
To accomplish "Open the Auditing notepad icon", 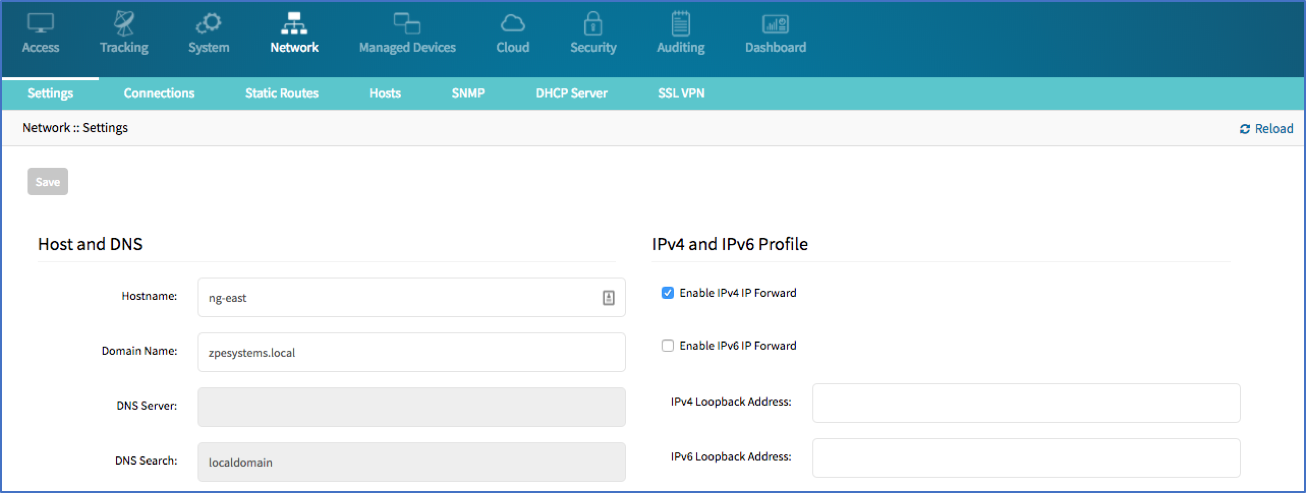I will click(x=680, y=23).
